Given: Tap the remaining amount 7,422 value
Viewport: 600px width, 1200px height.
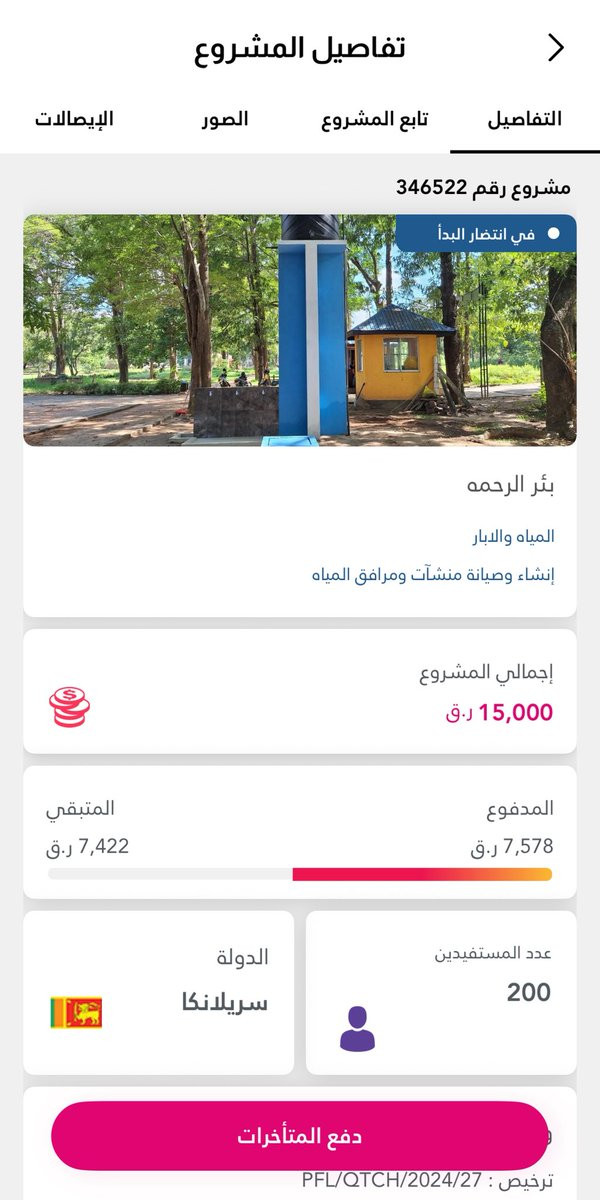Looking at the screenshot, I should [87, 846].
